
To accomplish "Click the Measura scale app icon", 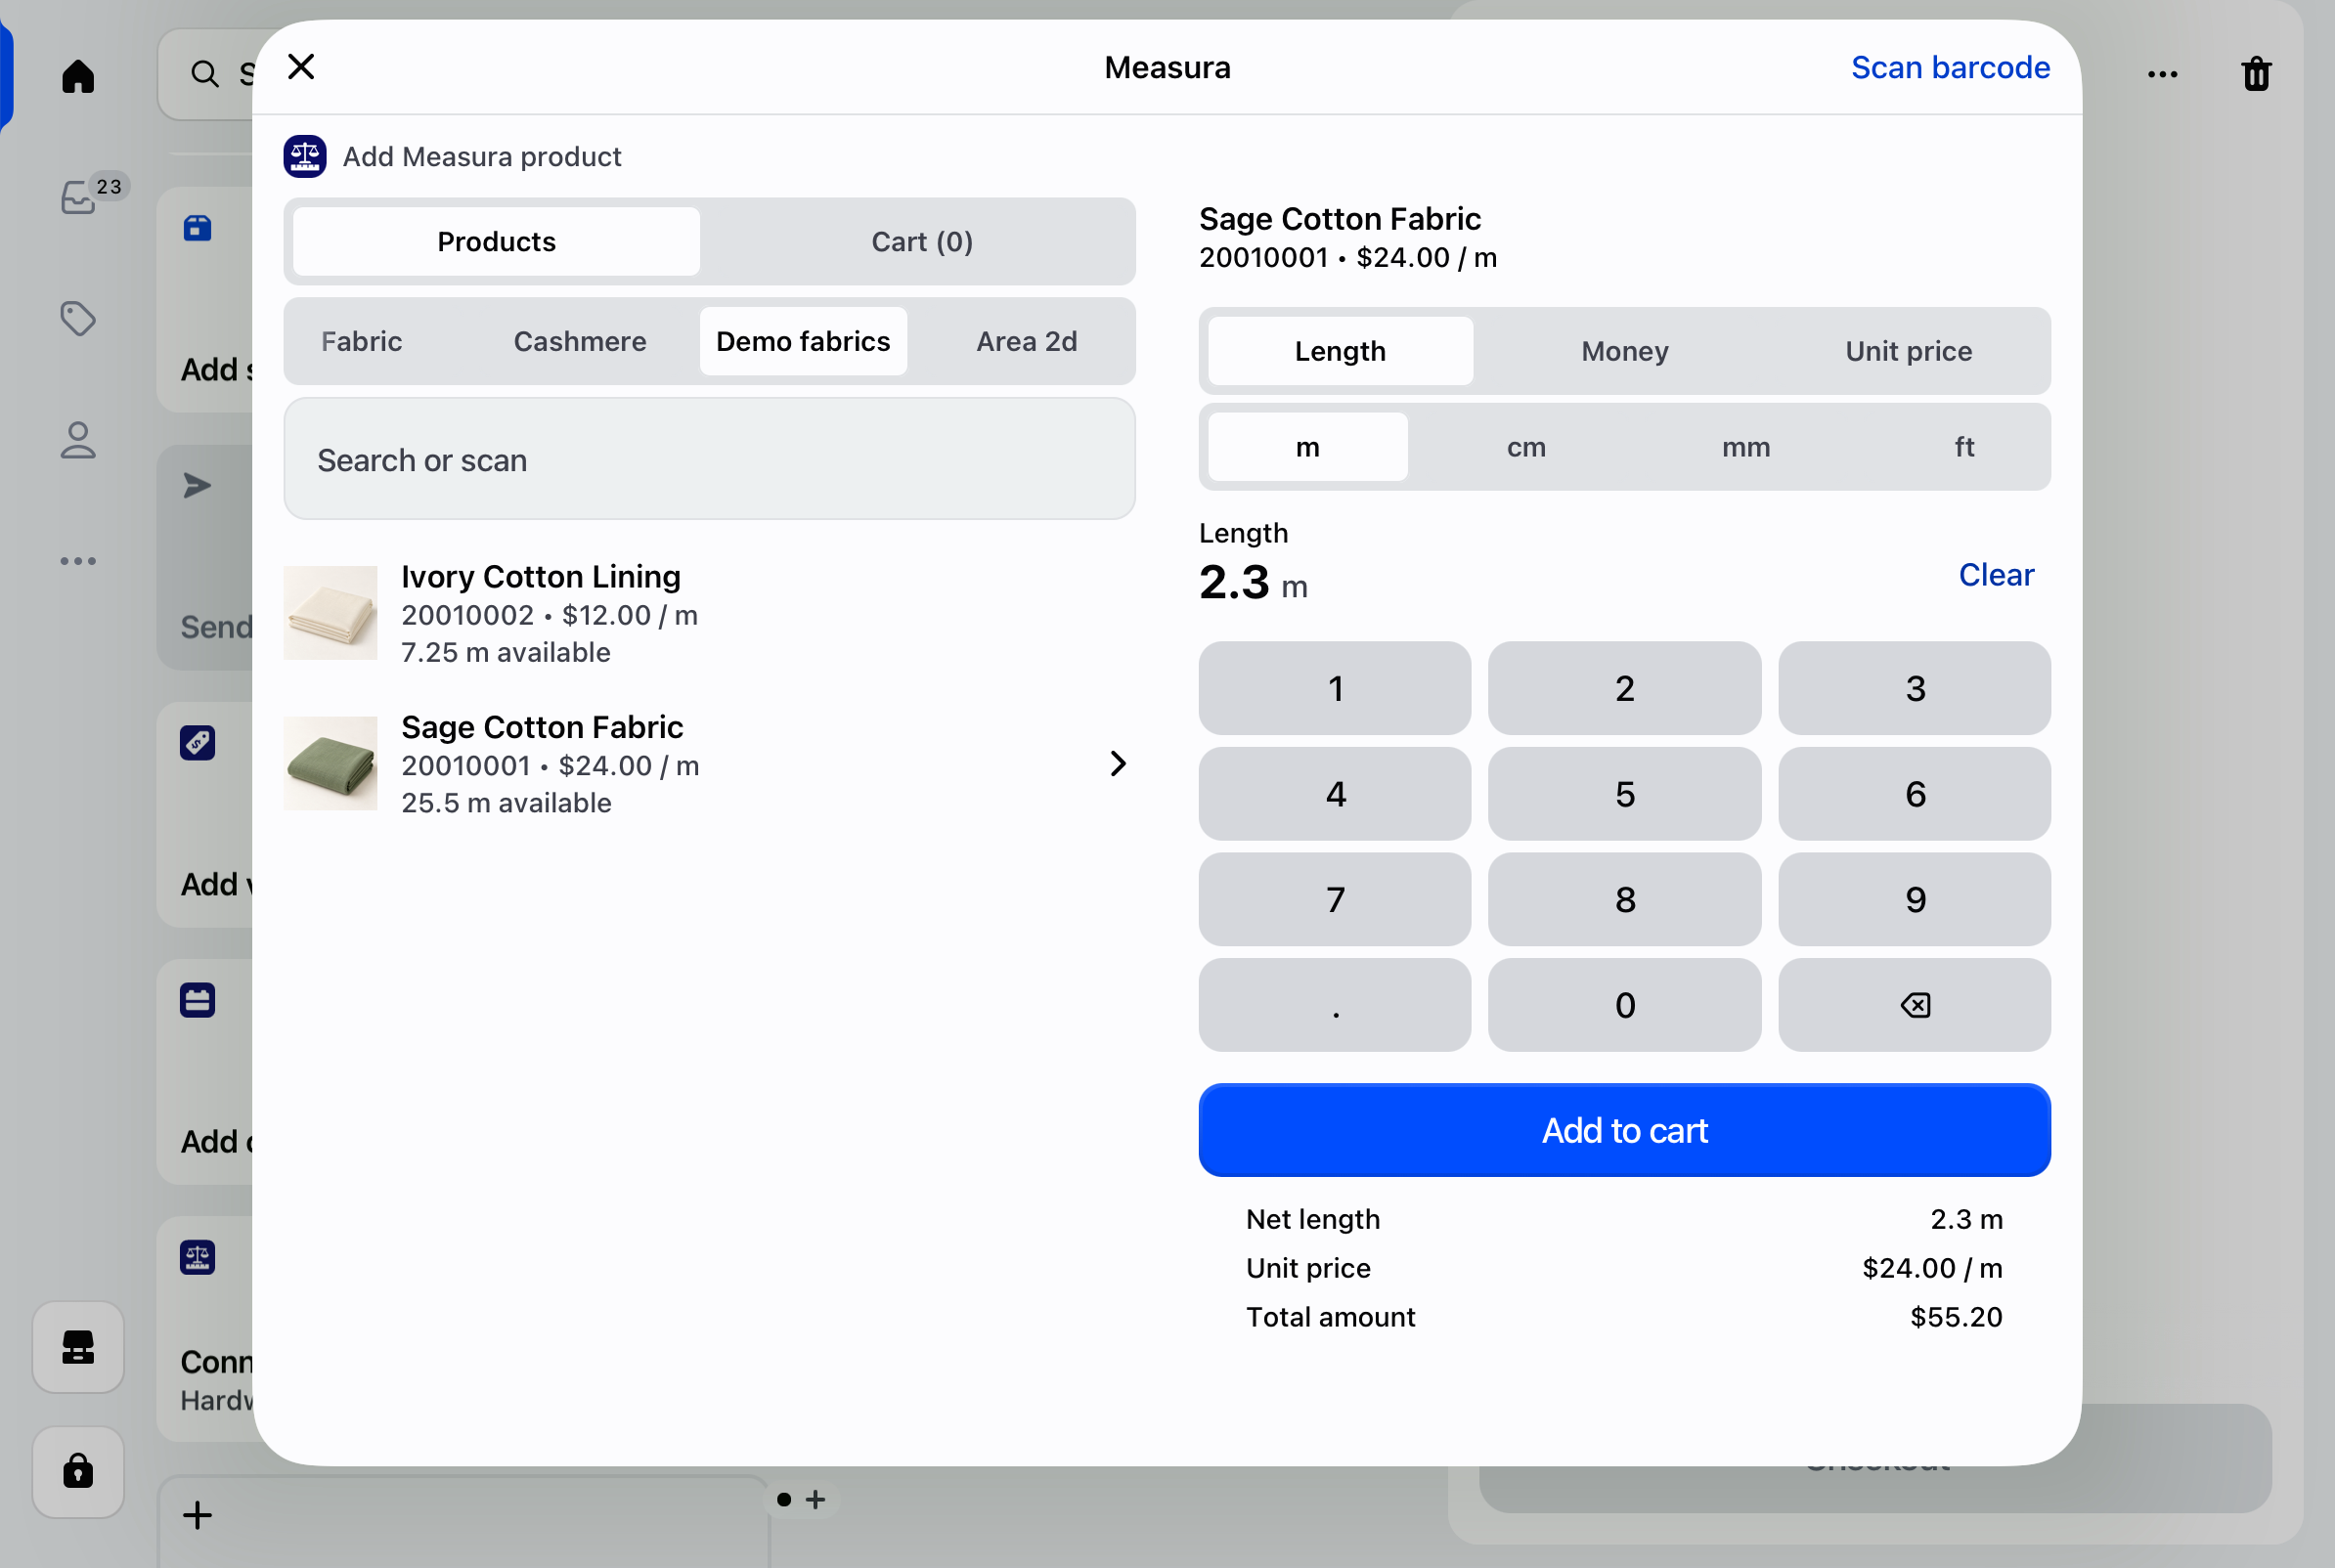I will point(304,156).
